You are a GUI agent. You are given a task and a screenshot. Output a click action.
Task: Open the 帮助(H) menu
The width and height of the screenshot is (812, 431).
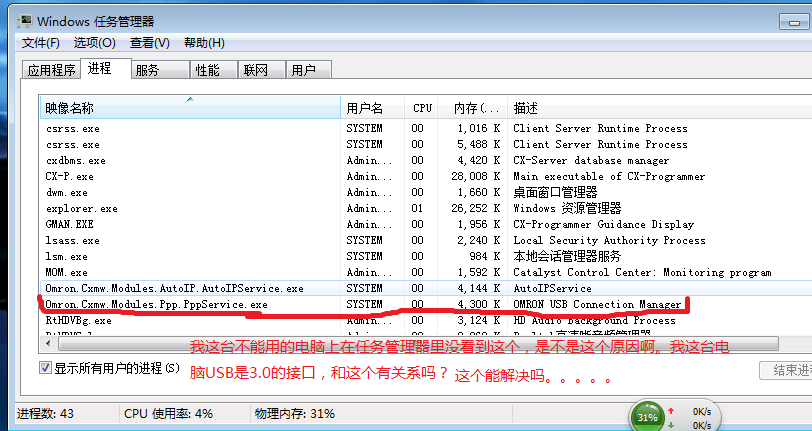pos(204,43)
